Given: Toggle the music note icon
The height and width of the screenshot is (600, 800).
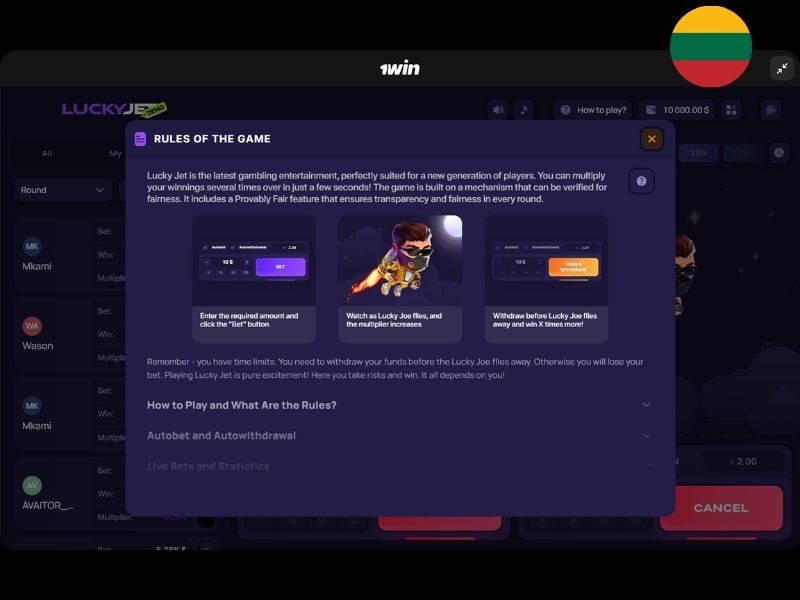Looking at the screenshot, I should pyautogui.click(x=523, y=110).
